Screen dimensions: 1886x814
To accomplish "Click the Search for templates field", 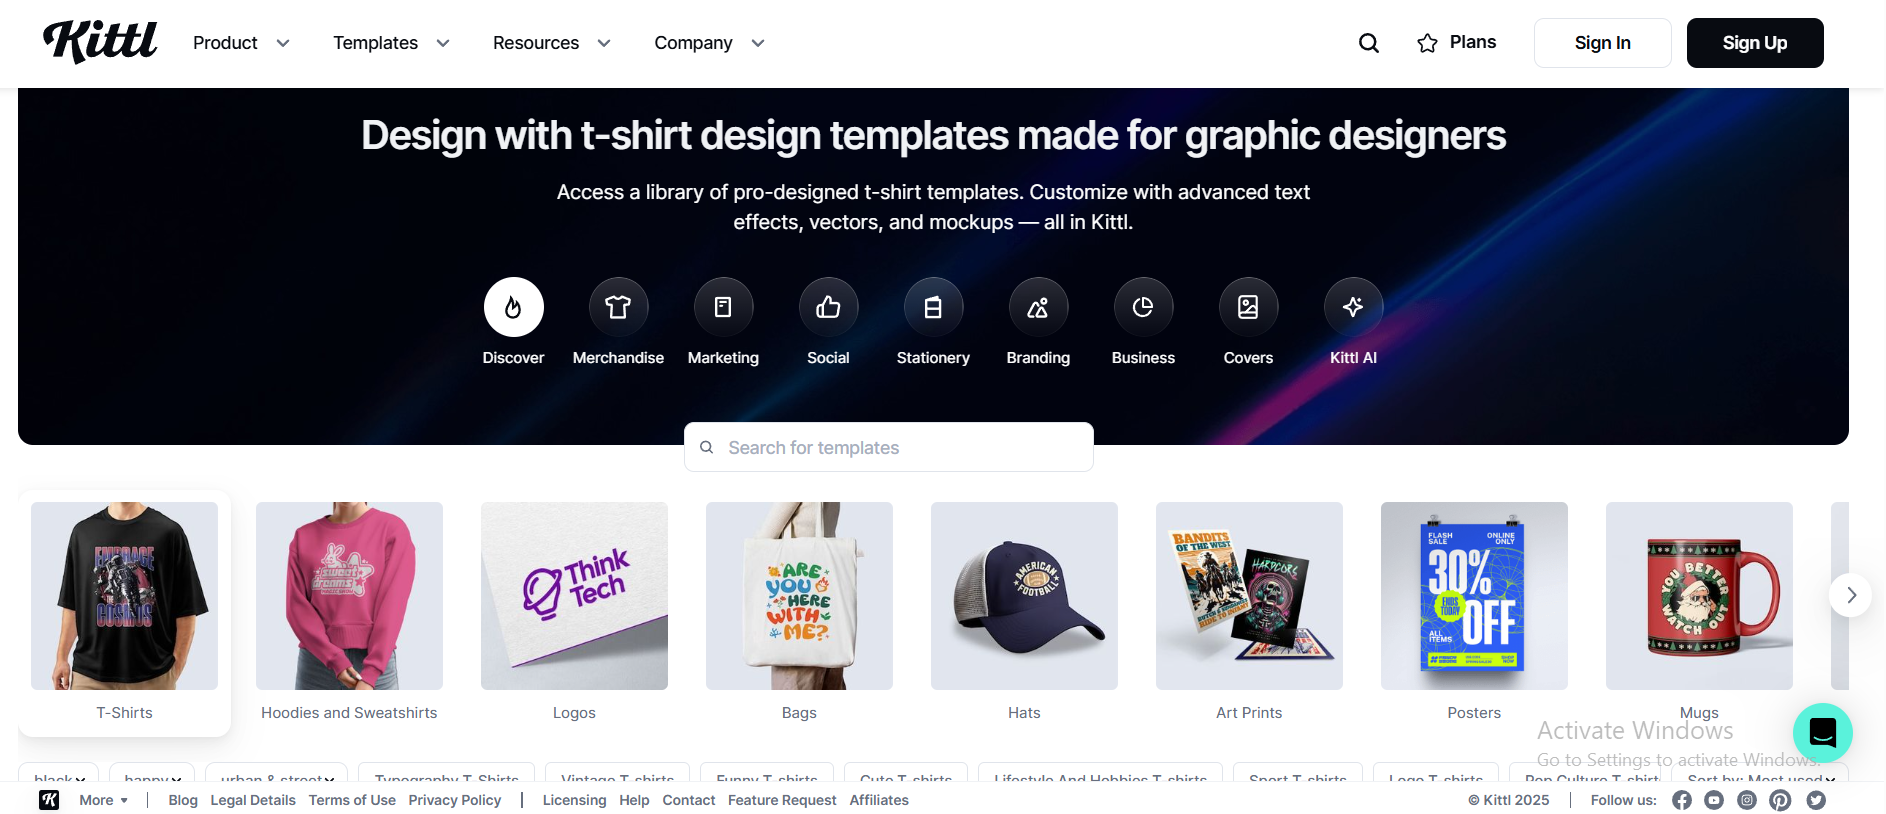I will [x=889, y=447].
